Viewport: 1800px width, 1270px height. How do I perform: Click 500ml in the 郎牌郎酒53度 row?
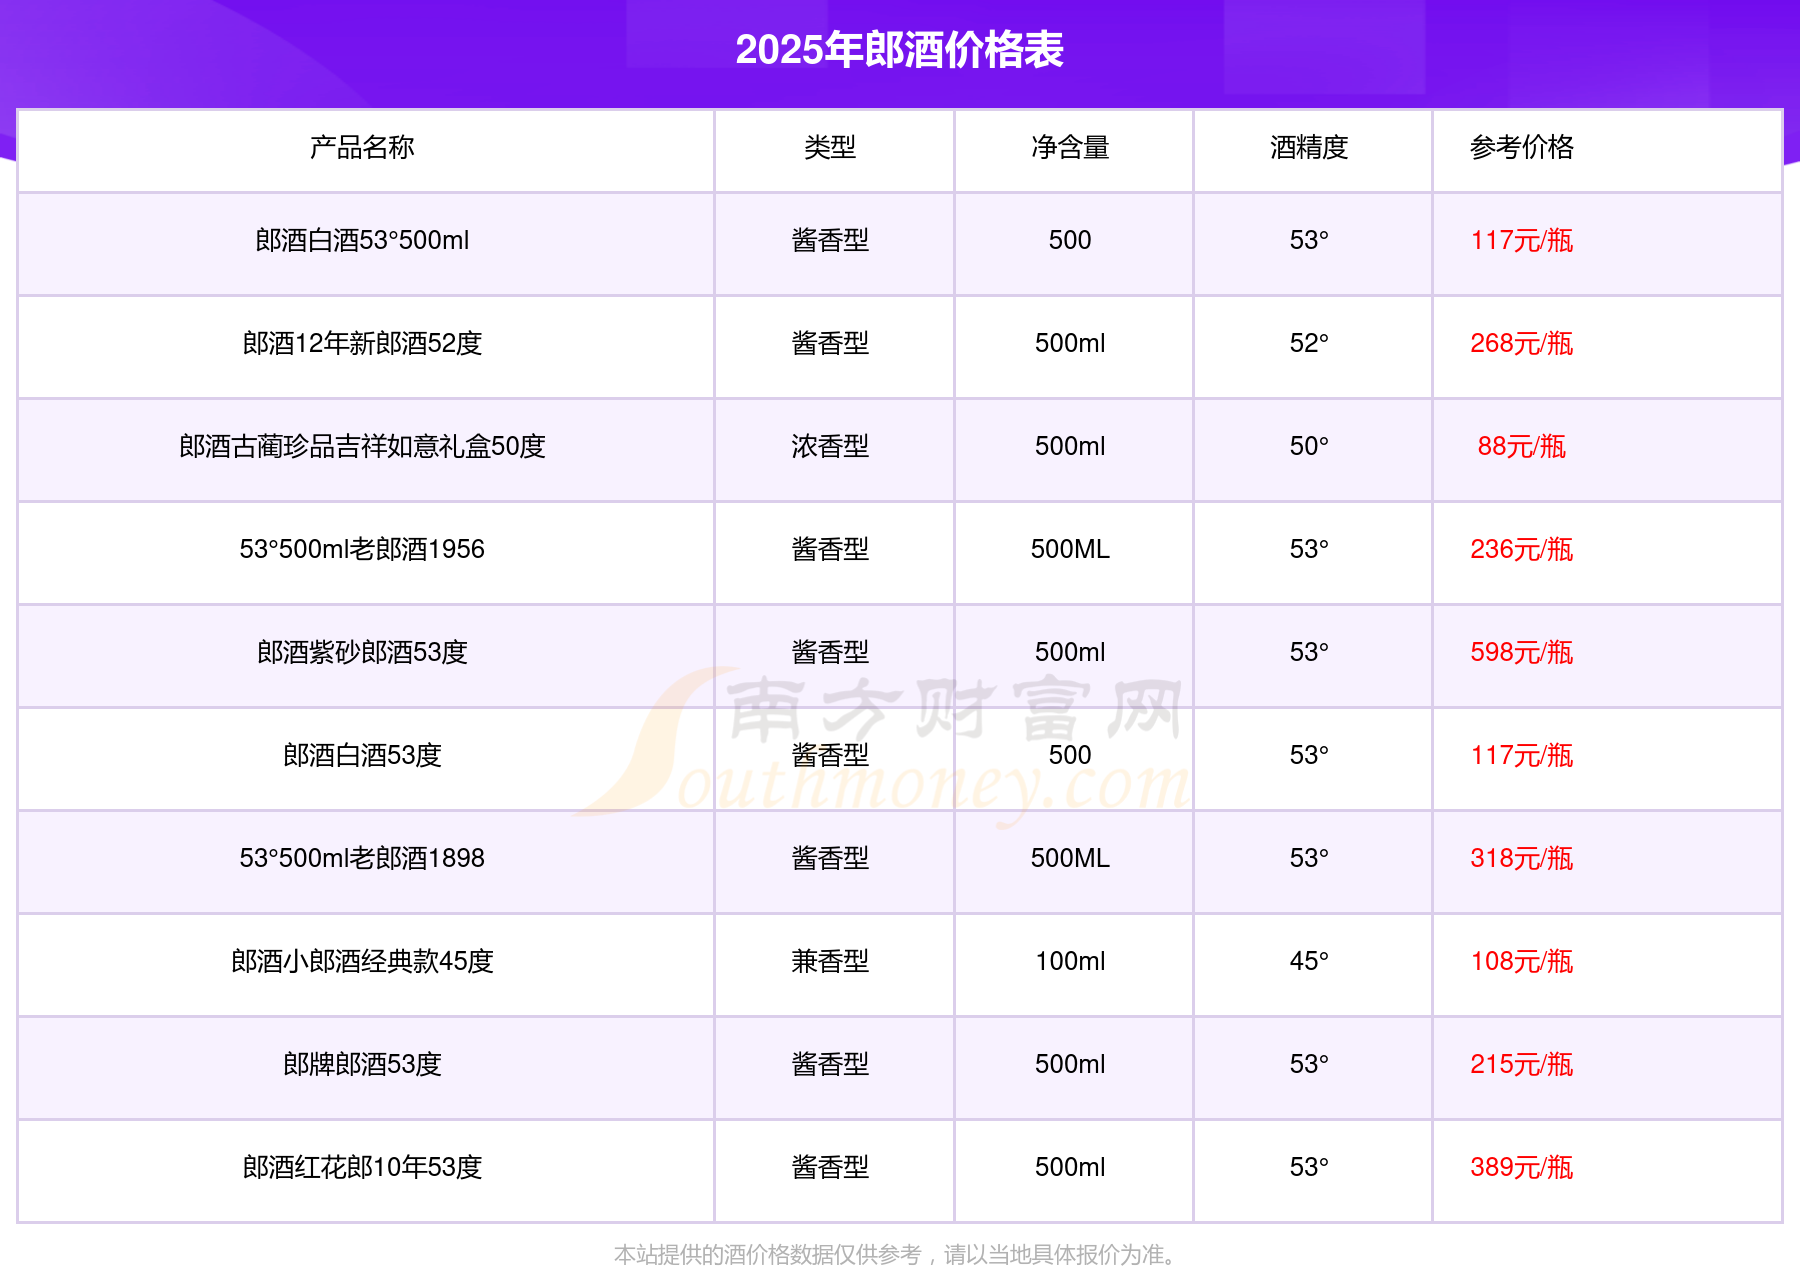[1070, 1065]
